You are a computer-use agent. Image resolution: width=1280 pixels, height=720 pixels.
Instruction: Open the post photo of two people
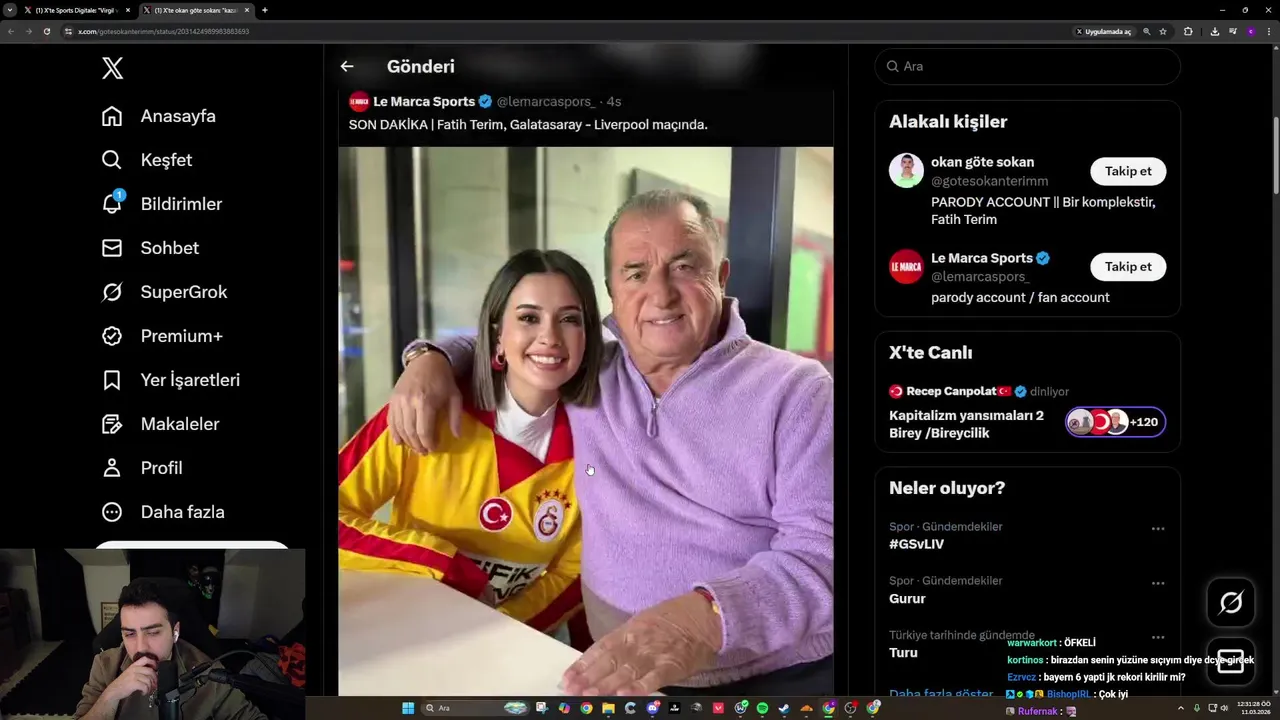(585, 420)
